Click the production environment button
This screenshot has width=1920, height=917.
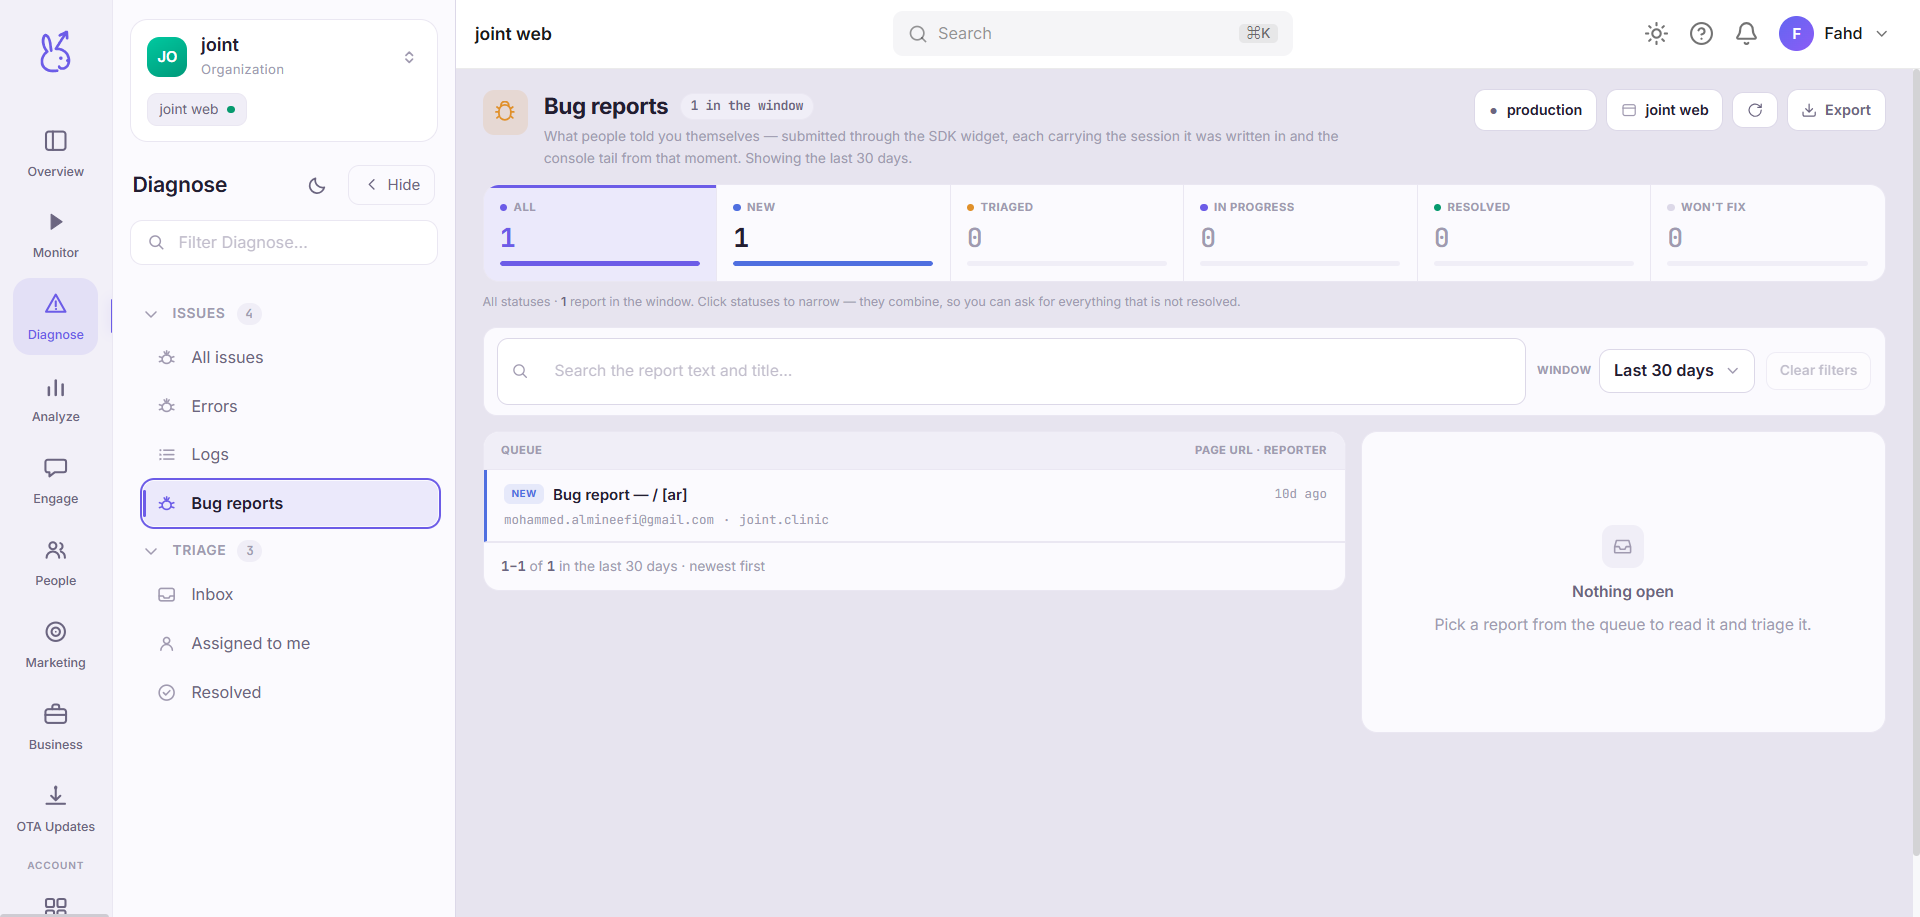(1535, 110)
